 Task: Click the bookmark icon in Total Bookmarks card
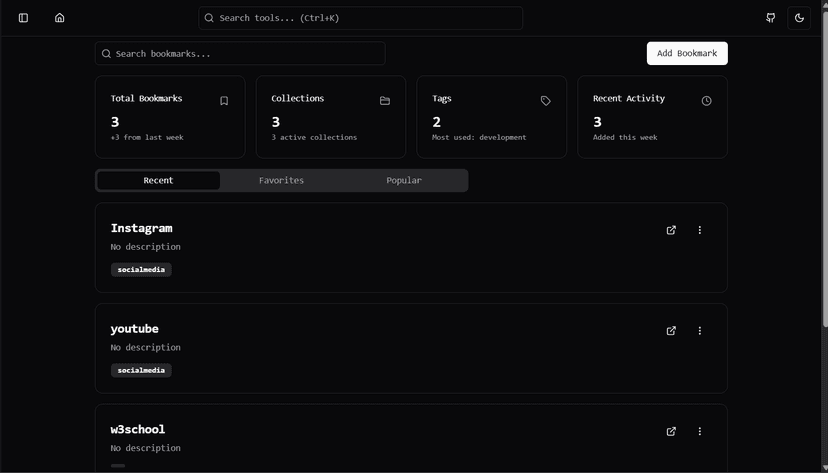pos(224,101)
